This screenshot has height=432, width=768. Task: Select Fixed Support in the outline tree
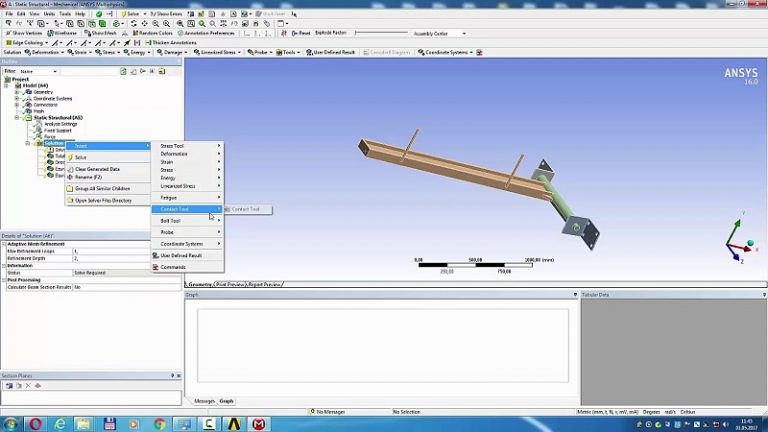pos(58,131)
